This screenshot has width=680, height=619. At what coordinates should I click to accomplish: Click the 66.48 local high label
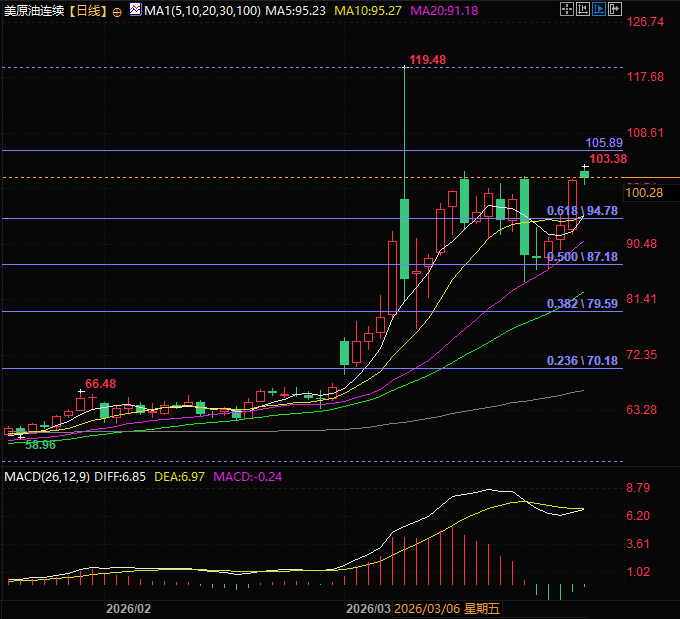click(100, 384)
